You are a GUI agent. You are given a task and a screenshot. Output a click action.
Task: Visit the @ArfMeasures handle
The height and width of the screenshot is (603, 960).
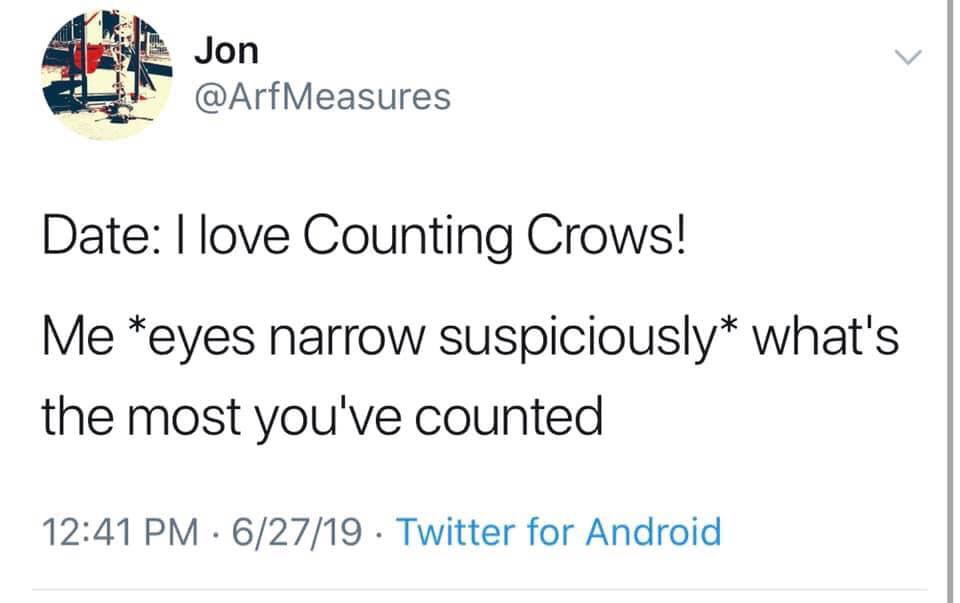[x=321, y=97]
